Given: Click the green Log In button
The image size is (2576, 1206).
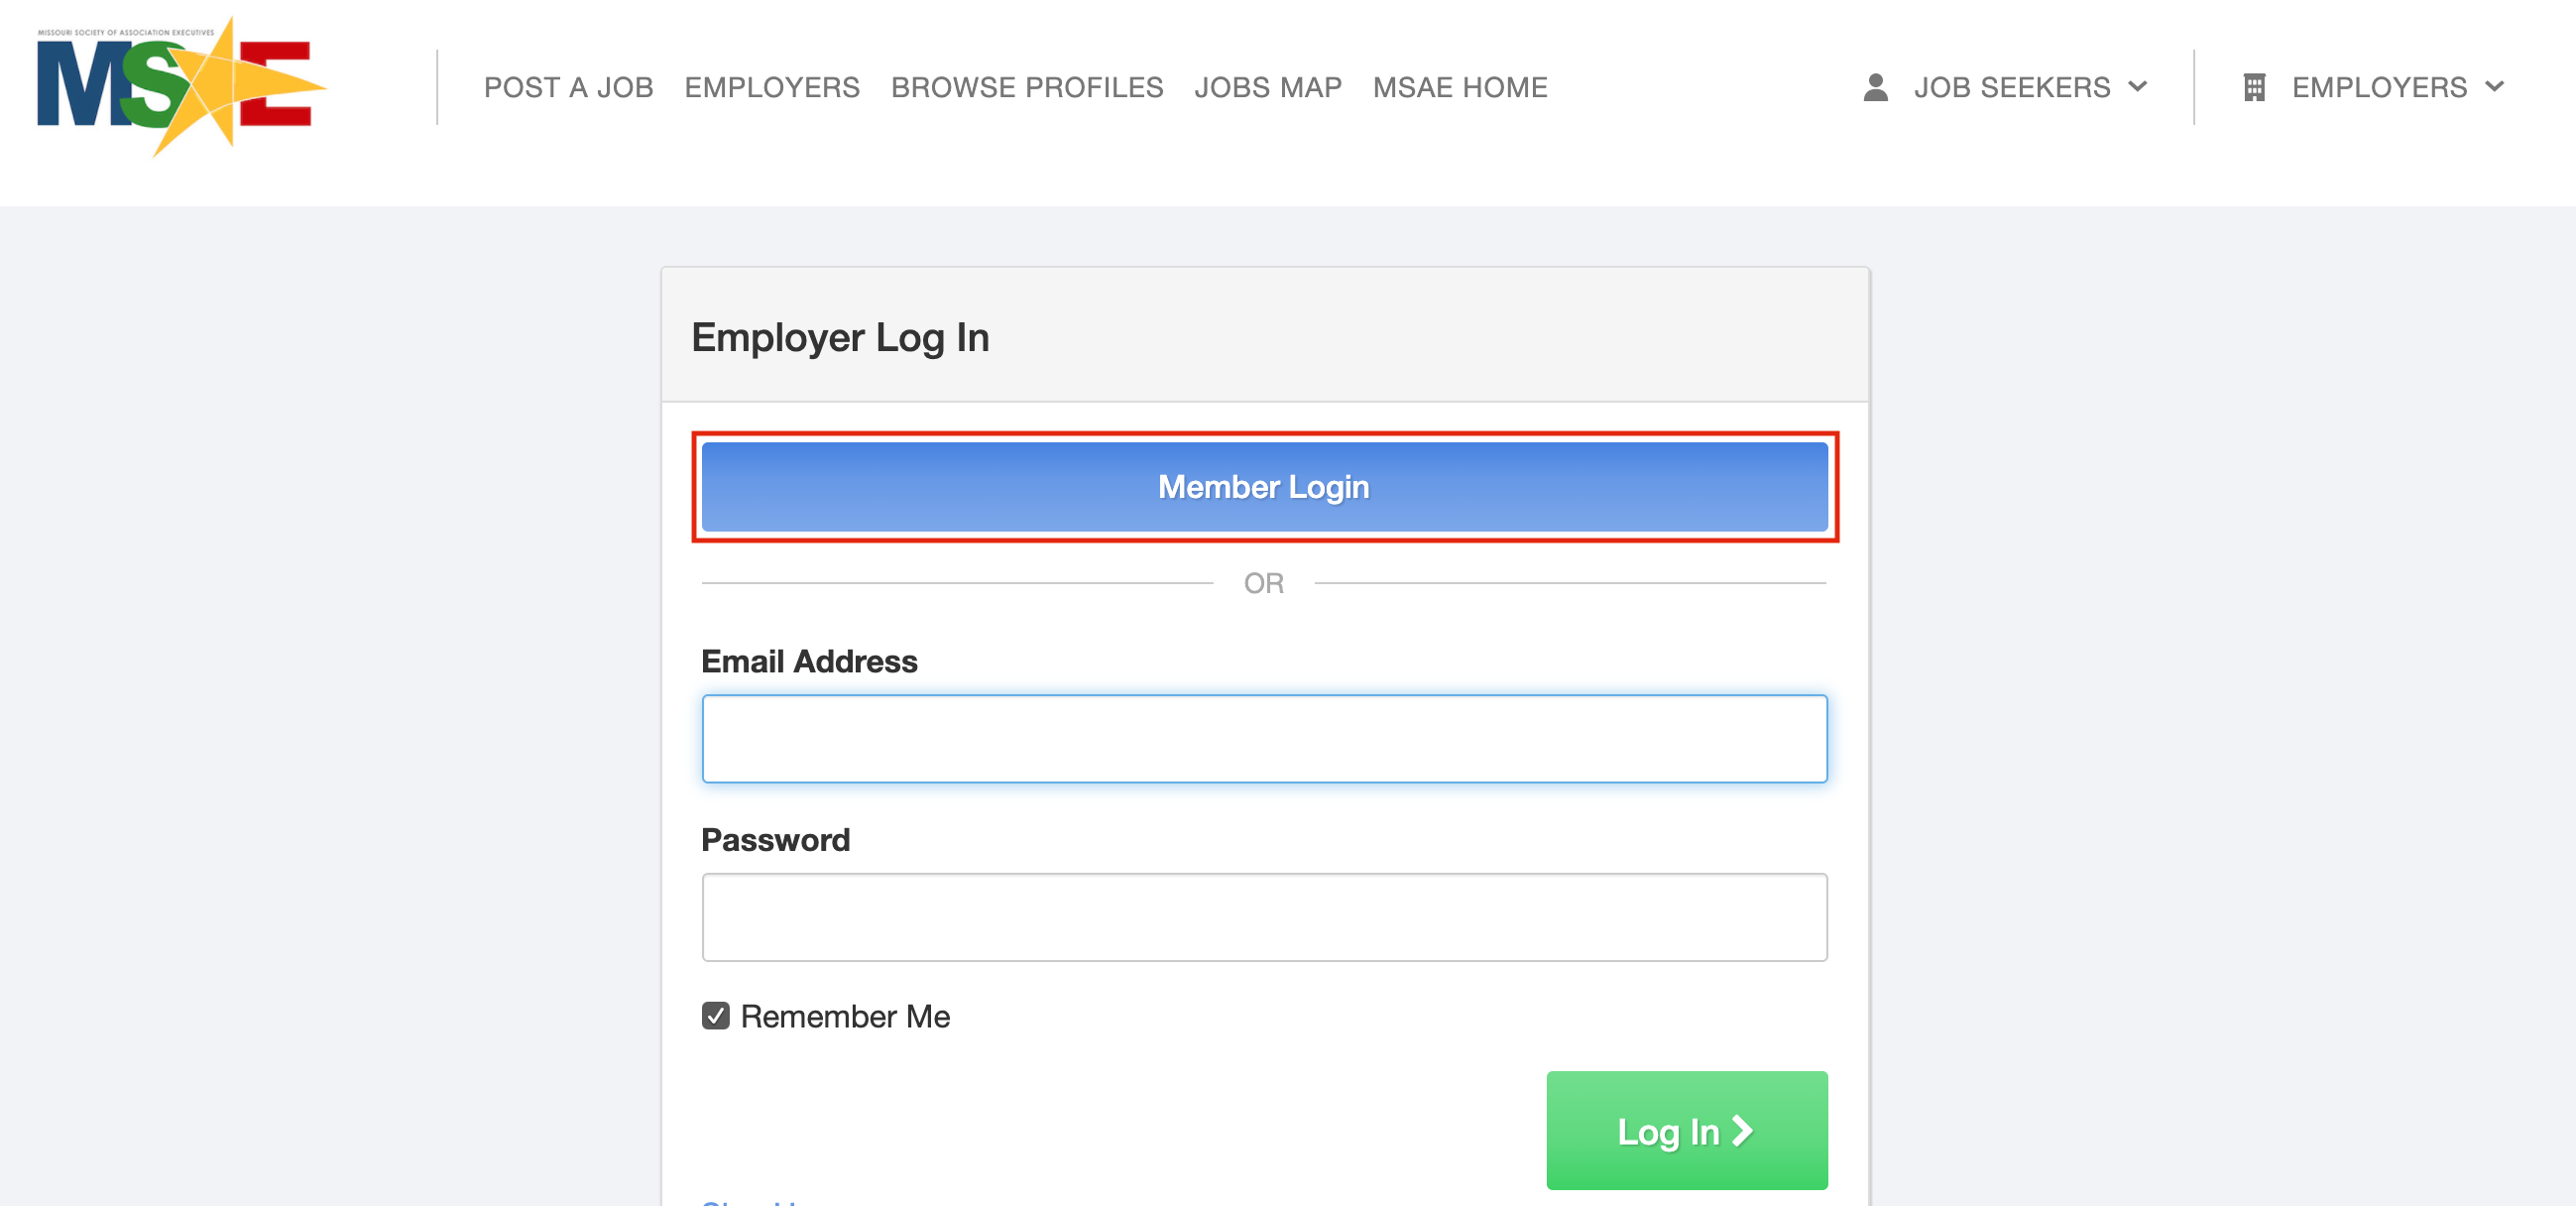Looking at the screenshot, I should pyautogui.click(x=1686, y=1131).
